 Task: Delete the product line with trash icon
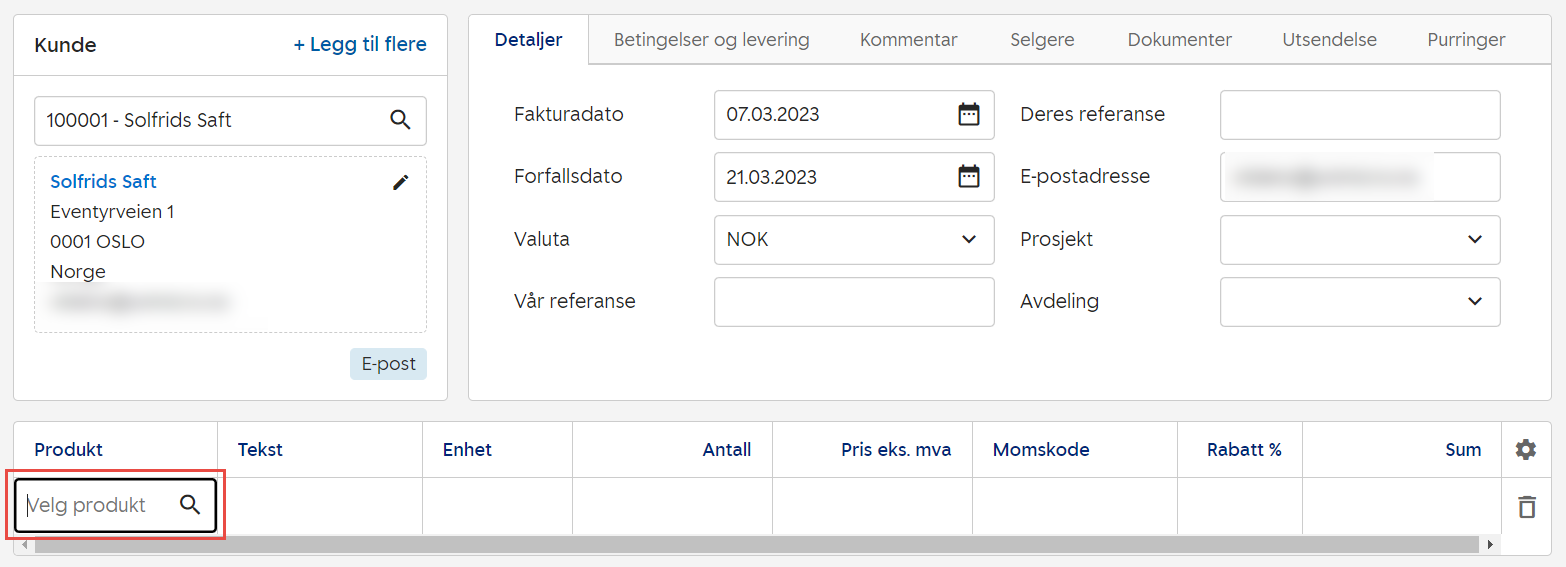coord(1526,507)
